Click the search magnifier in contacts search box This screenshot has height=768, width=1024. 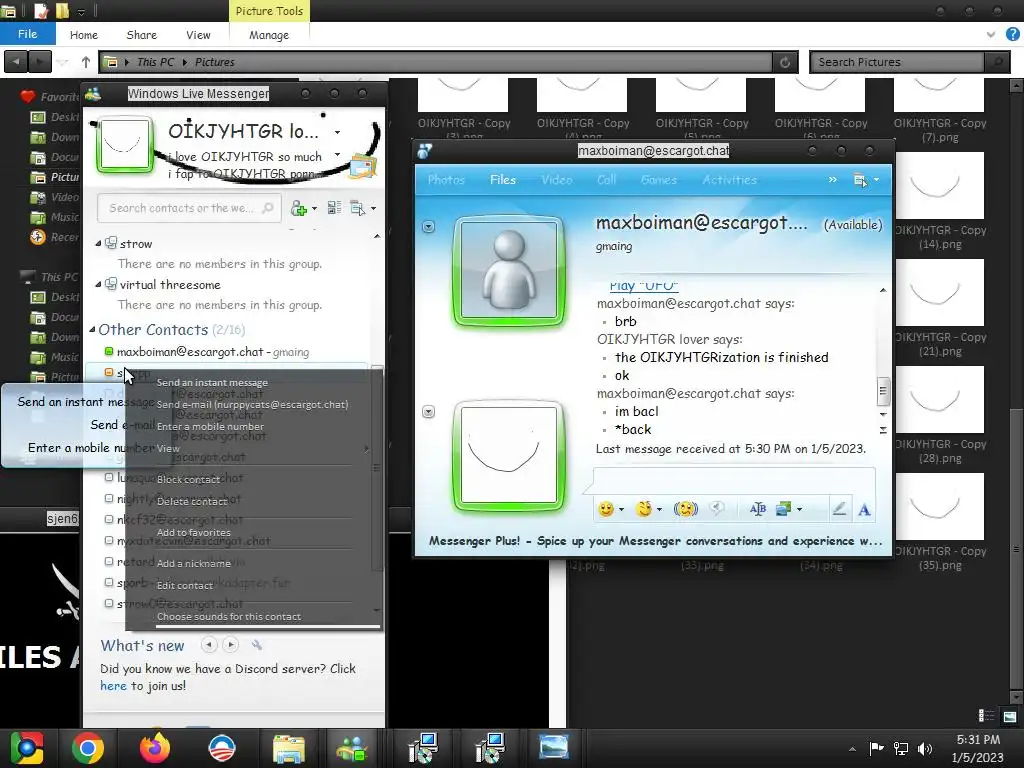click(x=268, y=208)
